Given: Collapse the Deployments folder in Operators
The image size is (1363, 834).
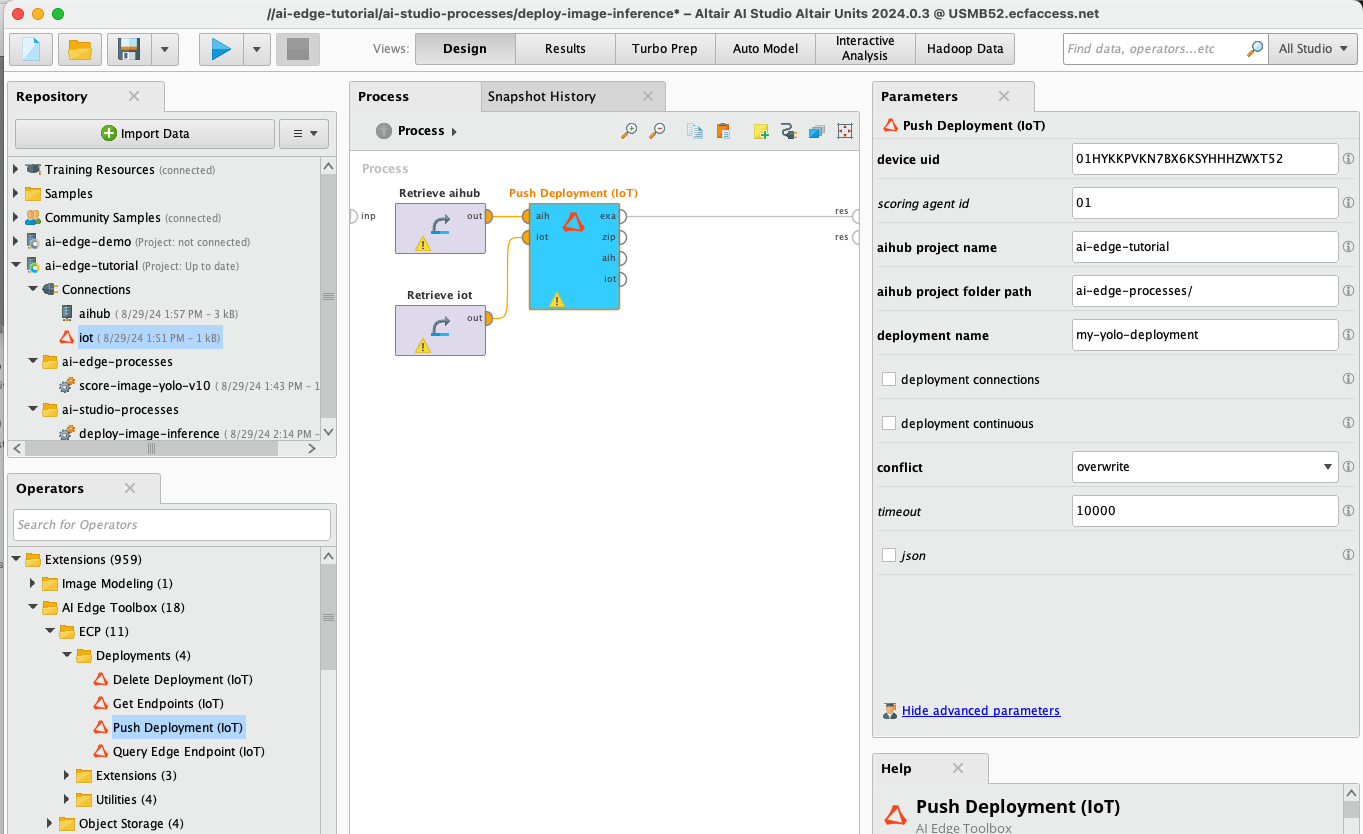Looking at the screenshot, I should point(66,655).
